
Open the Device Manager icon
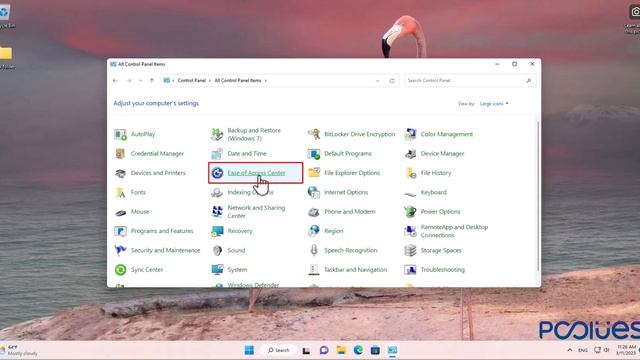[410, 153]
